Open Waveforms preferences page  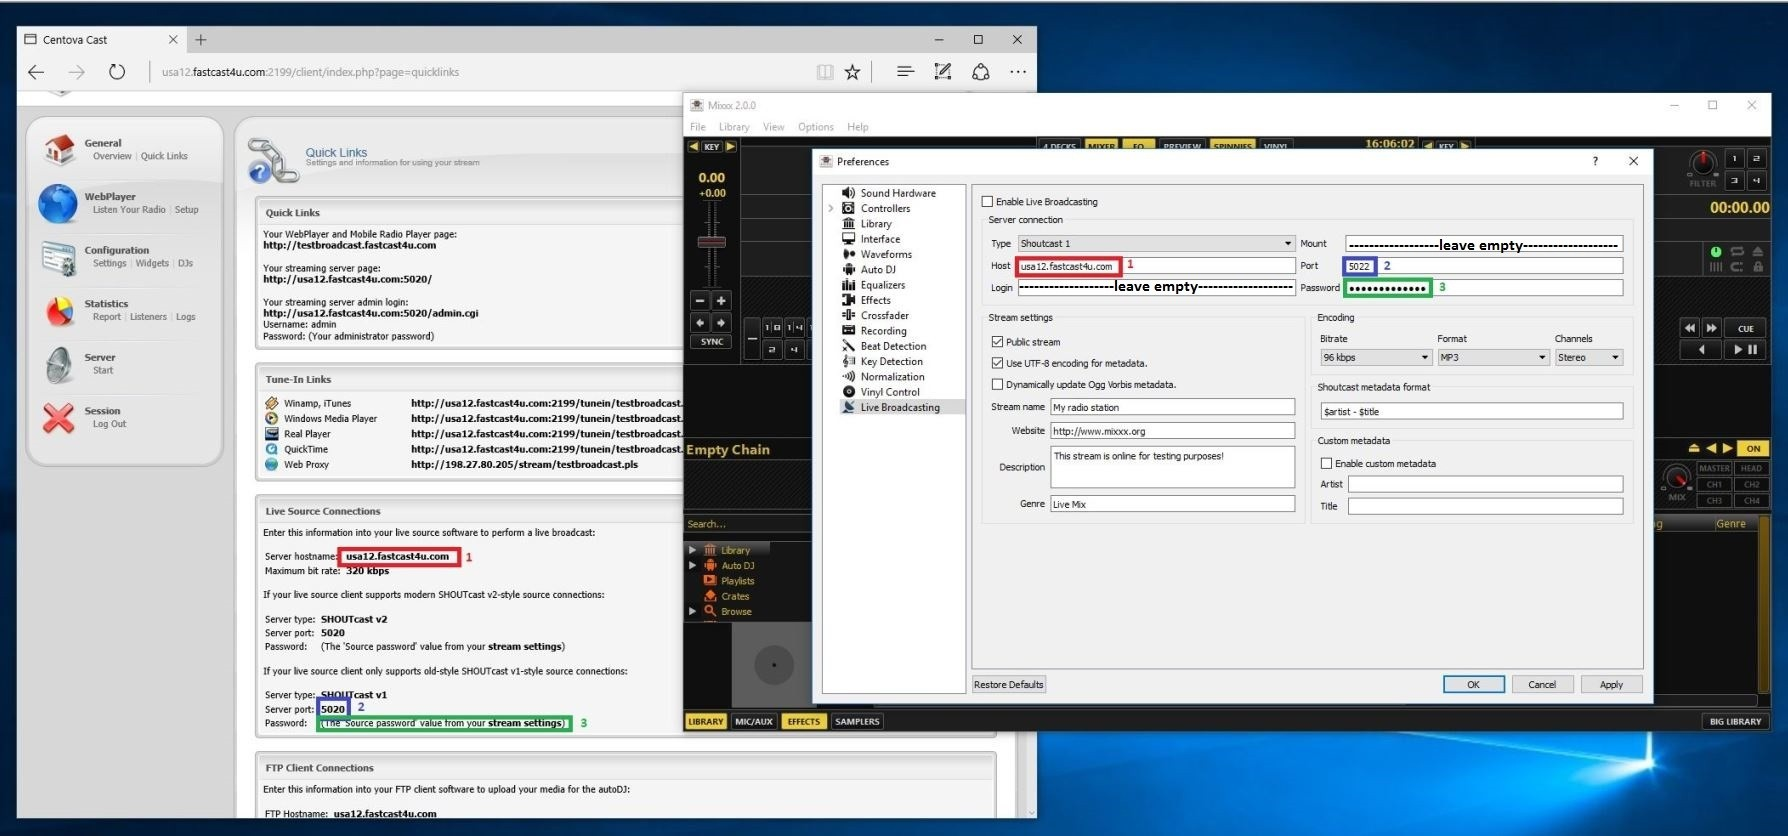coord(886,254)
